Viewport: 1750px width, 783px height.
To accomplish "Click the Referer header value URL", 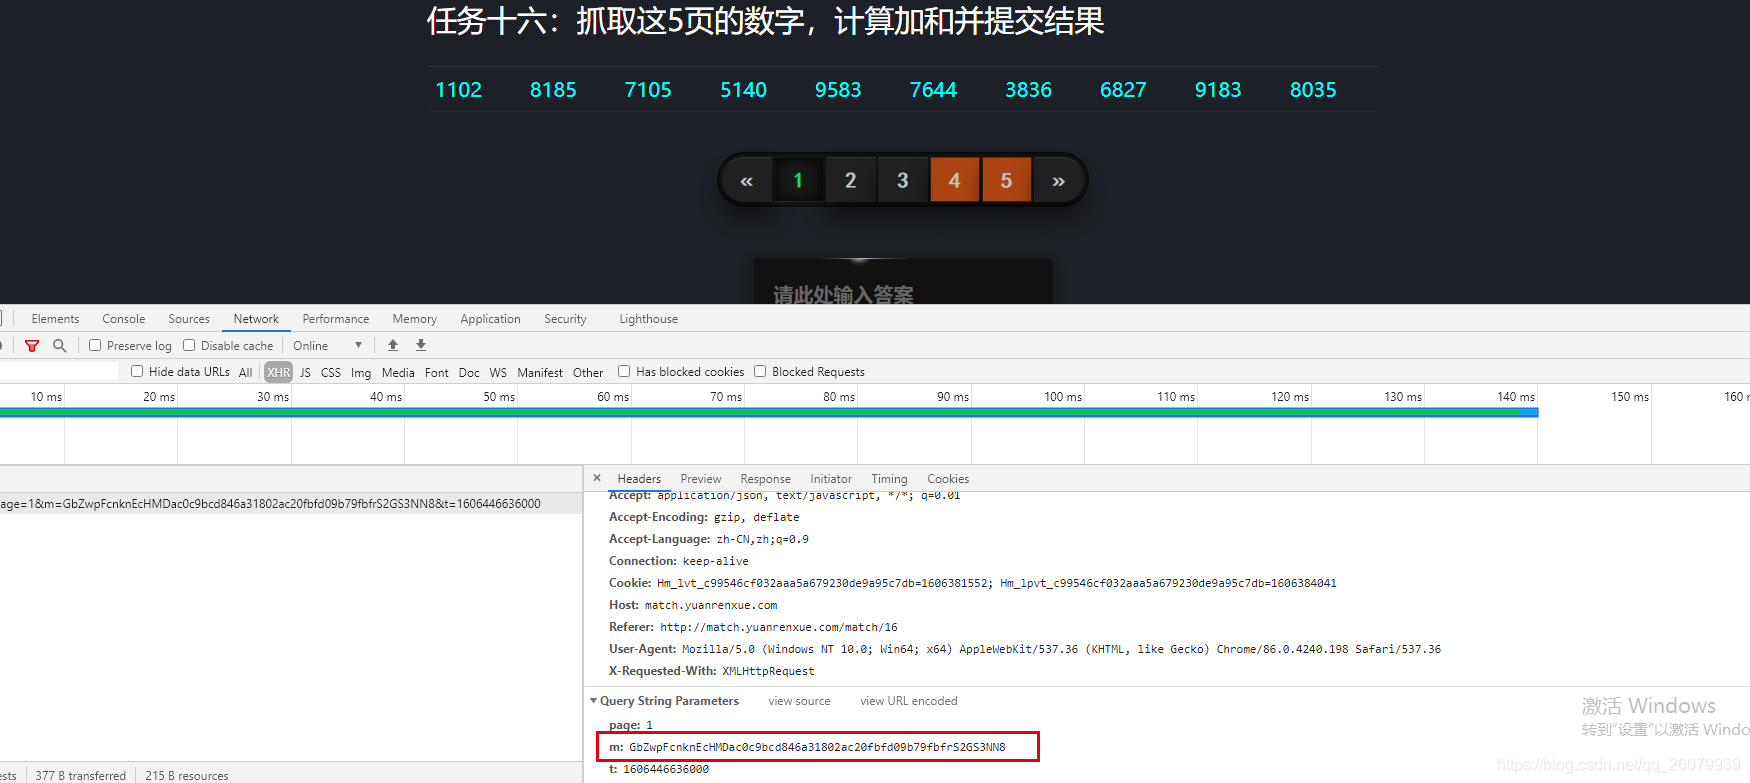I will point(779,627).
